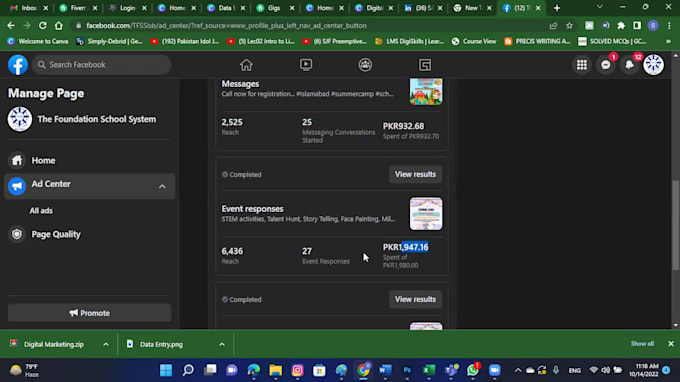Open the Watch video icon
Screen dimensions: 680x382
306,65
